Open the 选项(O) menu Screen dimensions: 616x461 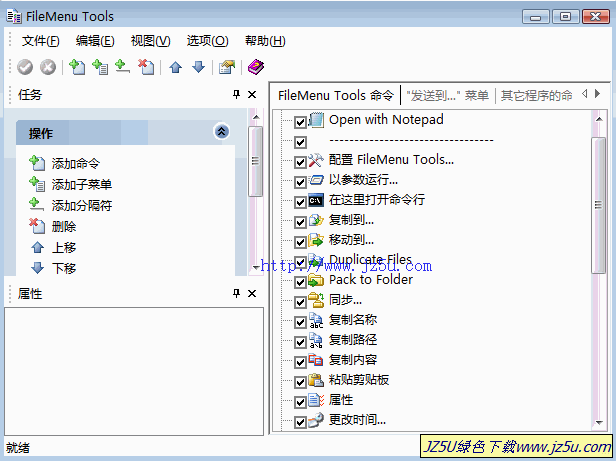tap(207, 40)
